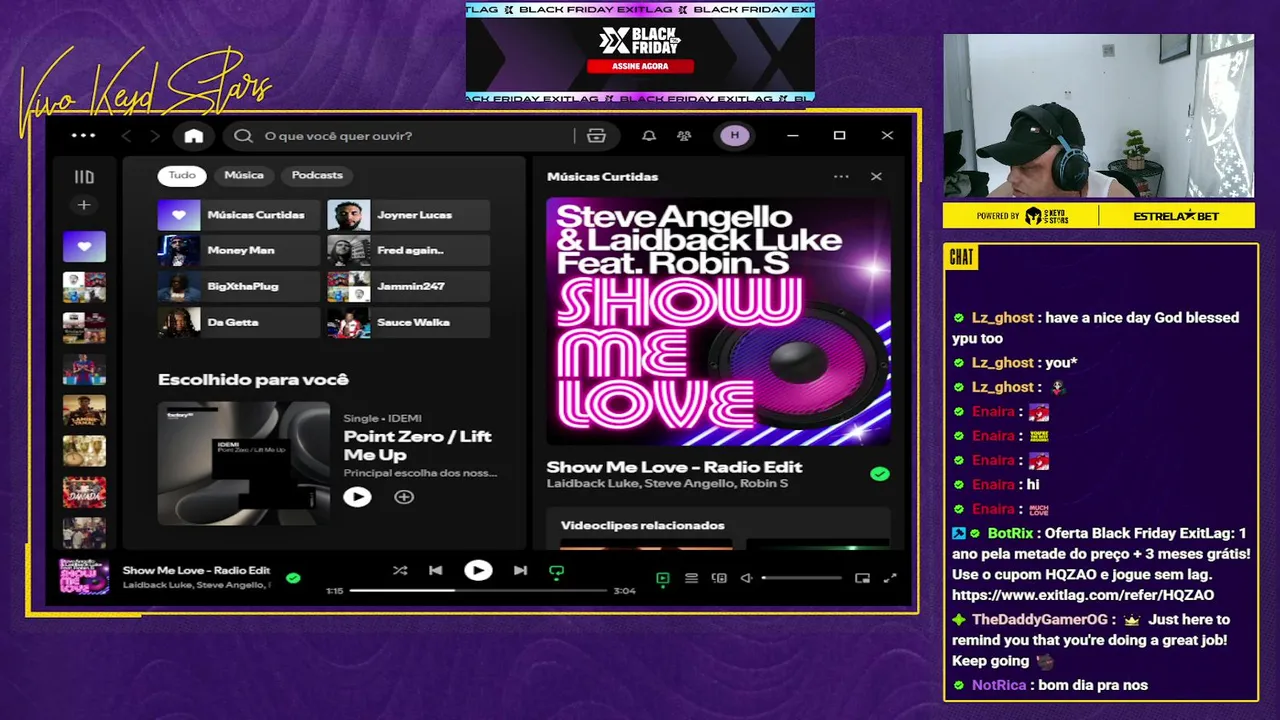Play Point Zero / Lift Me Up
This screenshot has height=720, width=1280.
(357, 496)
